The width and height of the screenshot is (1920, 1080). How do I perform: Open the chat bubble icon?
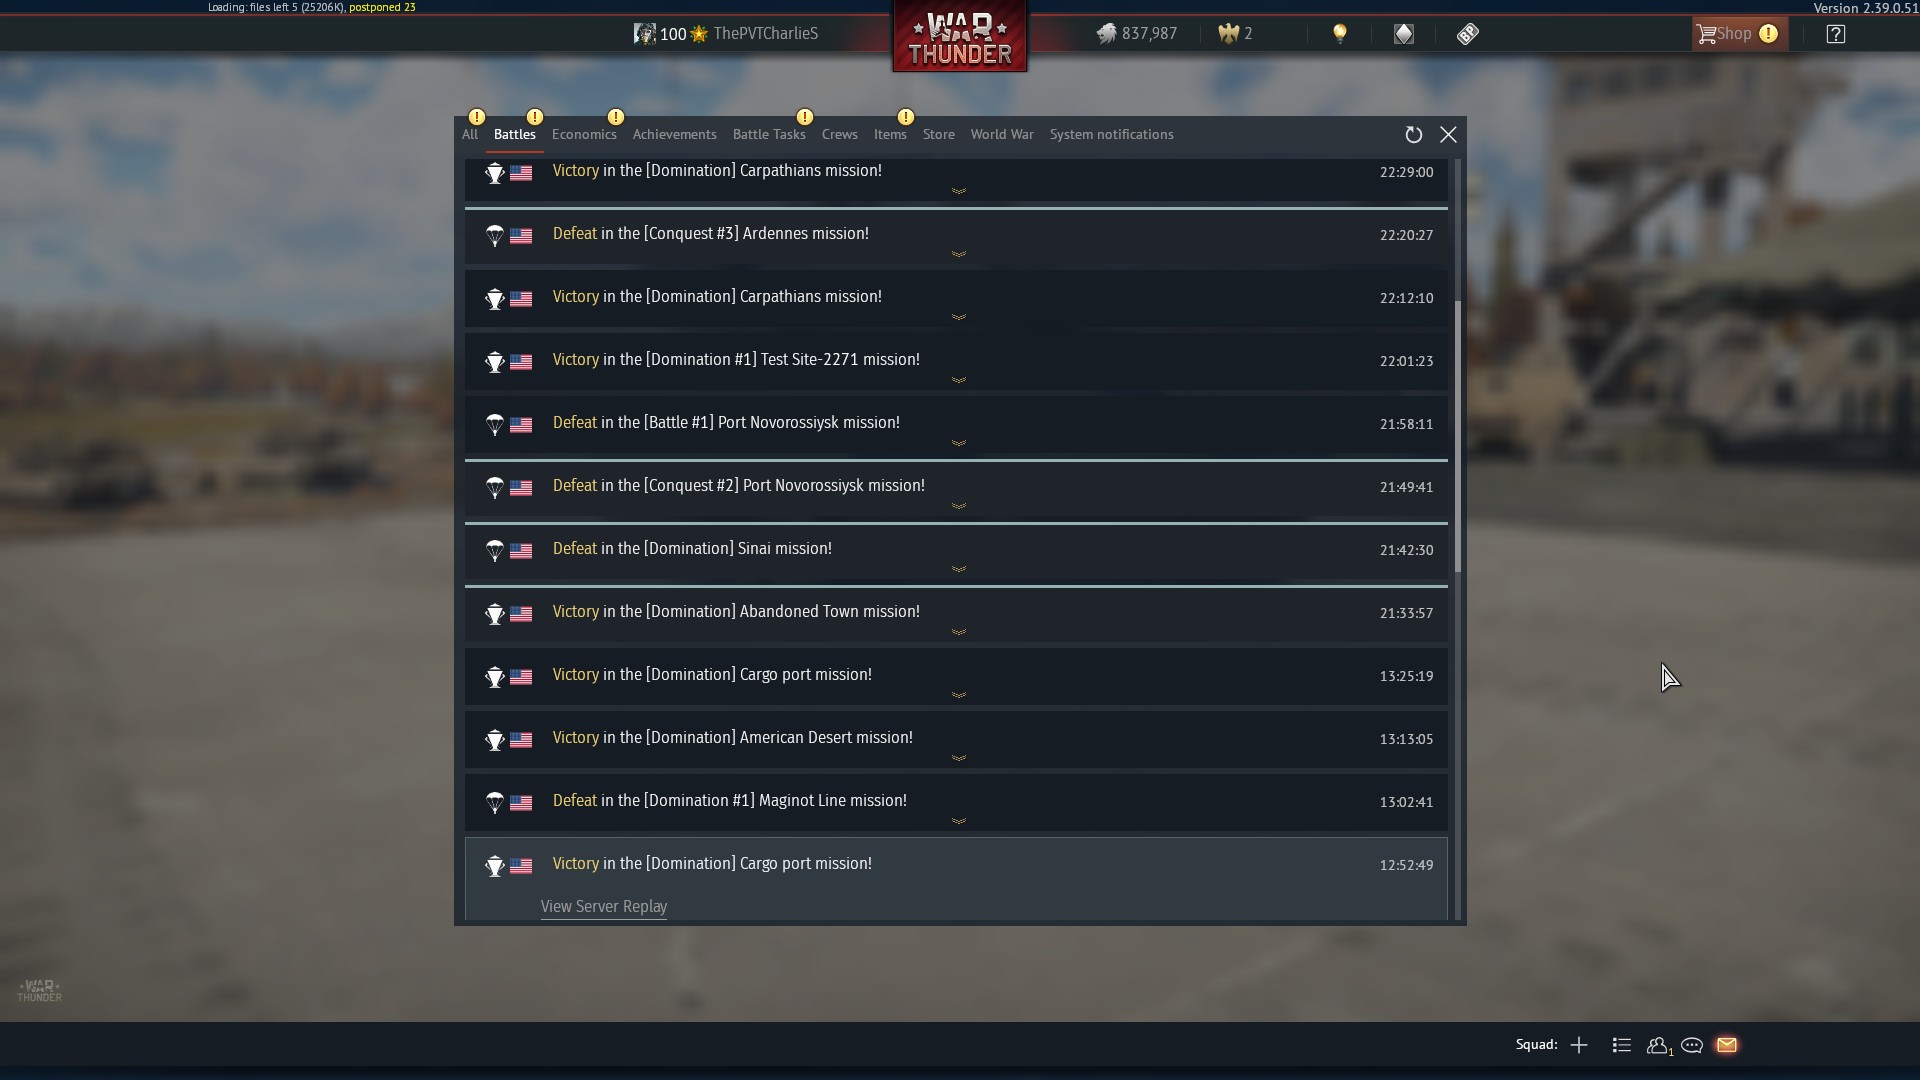(x=1692, y=1045)
